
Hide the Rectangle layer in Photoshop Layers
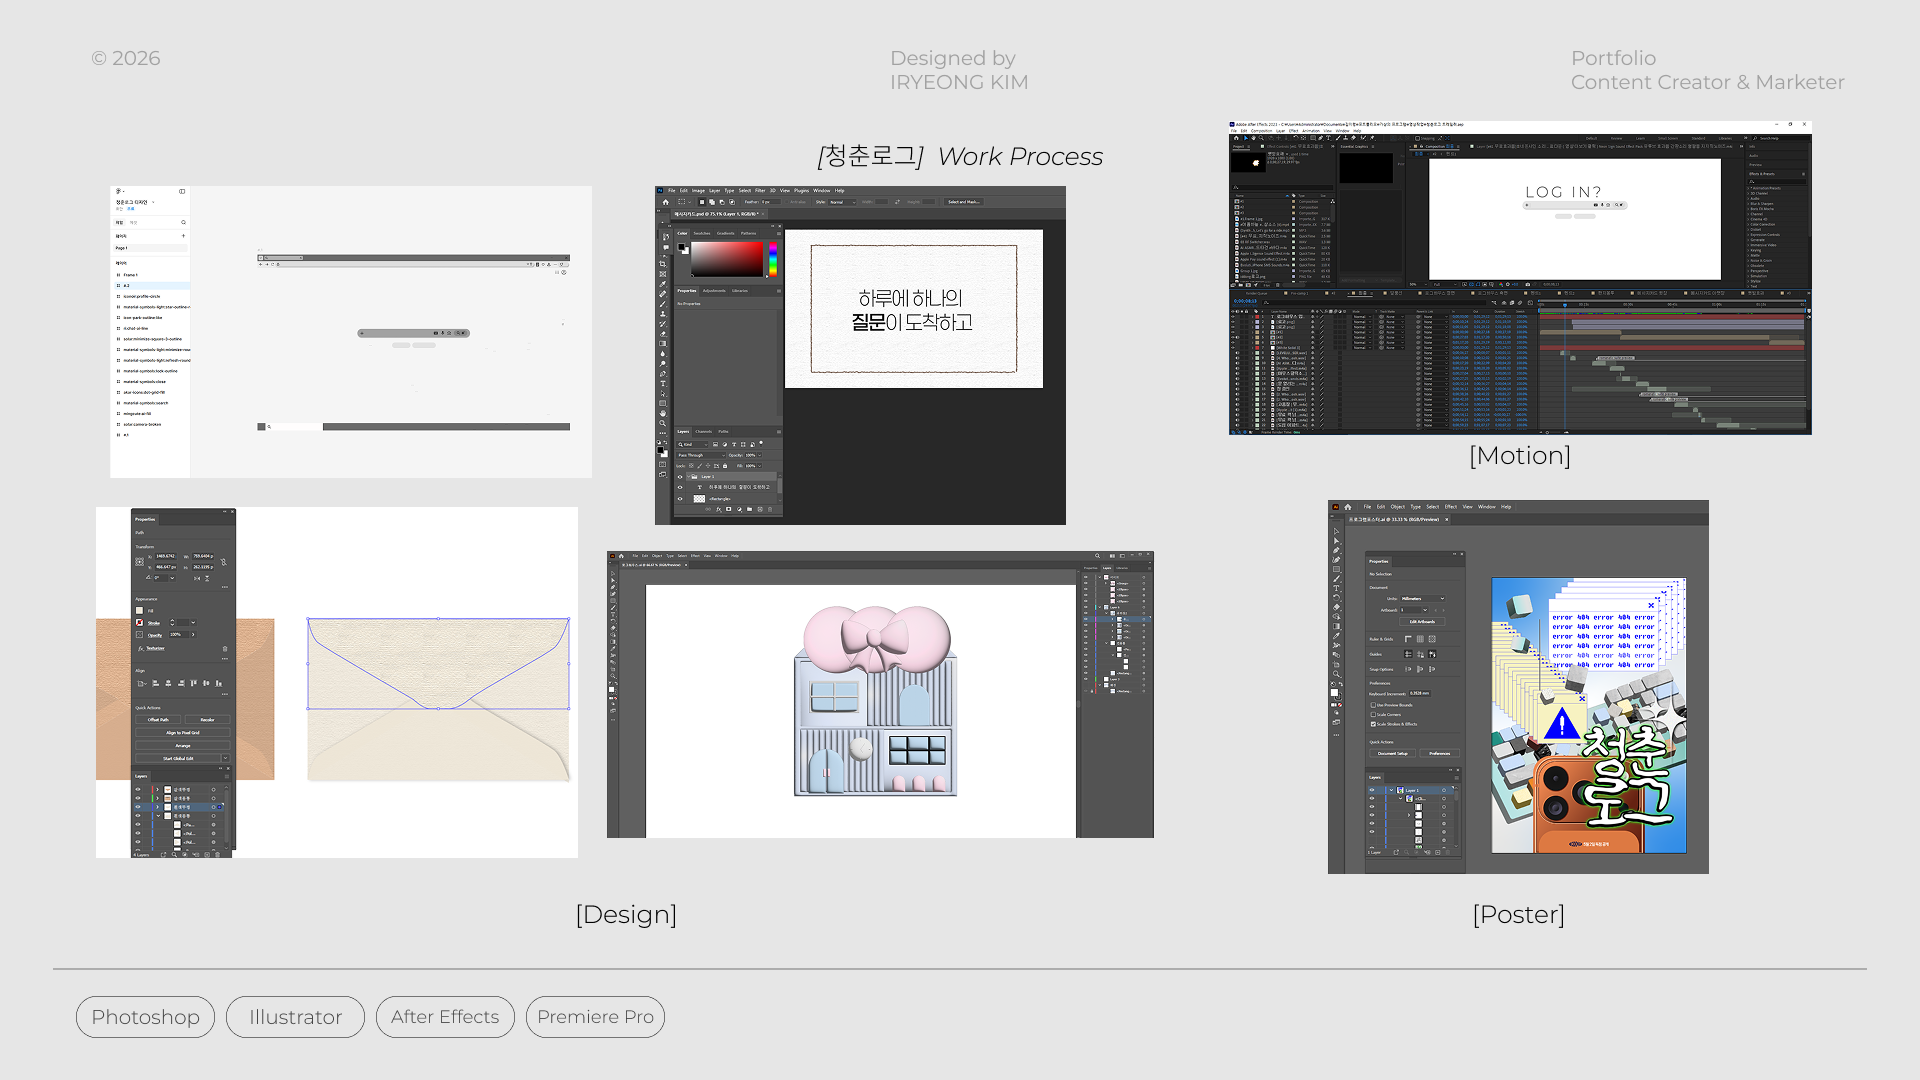[680, 498]
